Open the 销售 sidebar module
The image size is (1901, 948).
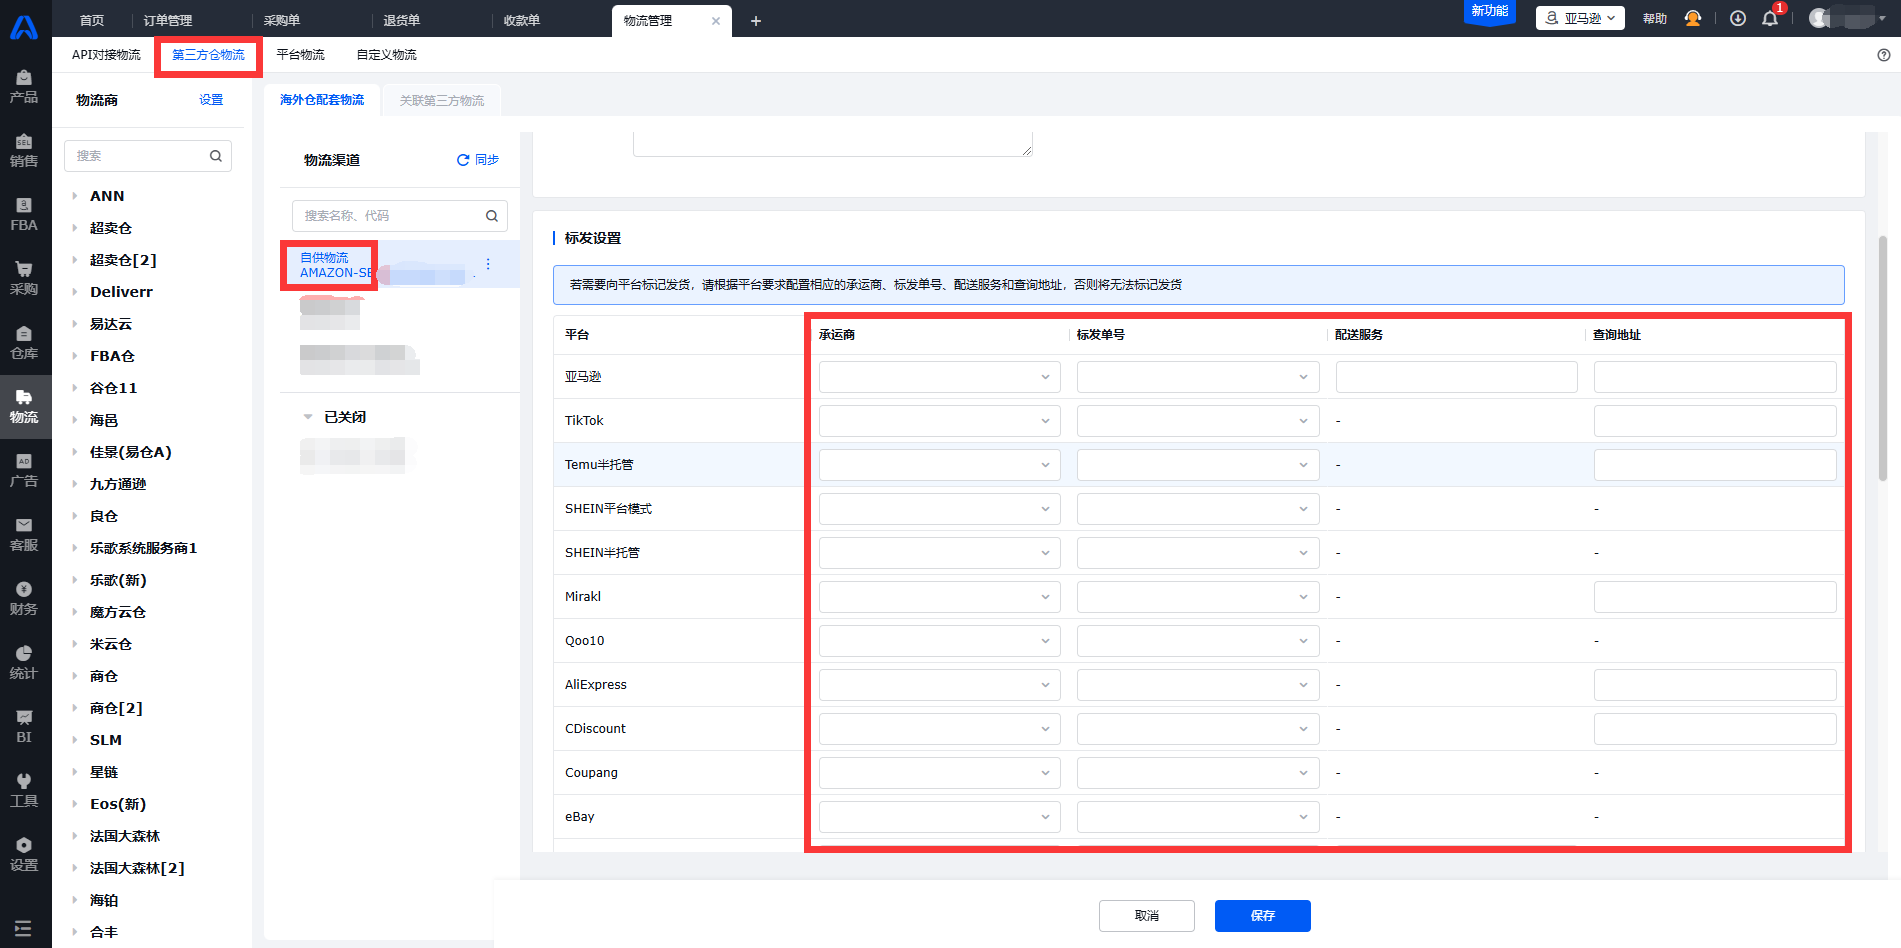(x=24, y=151)
